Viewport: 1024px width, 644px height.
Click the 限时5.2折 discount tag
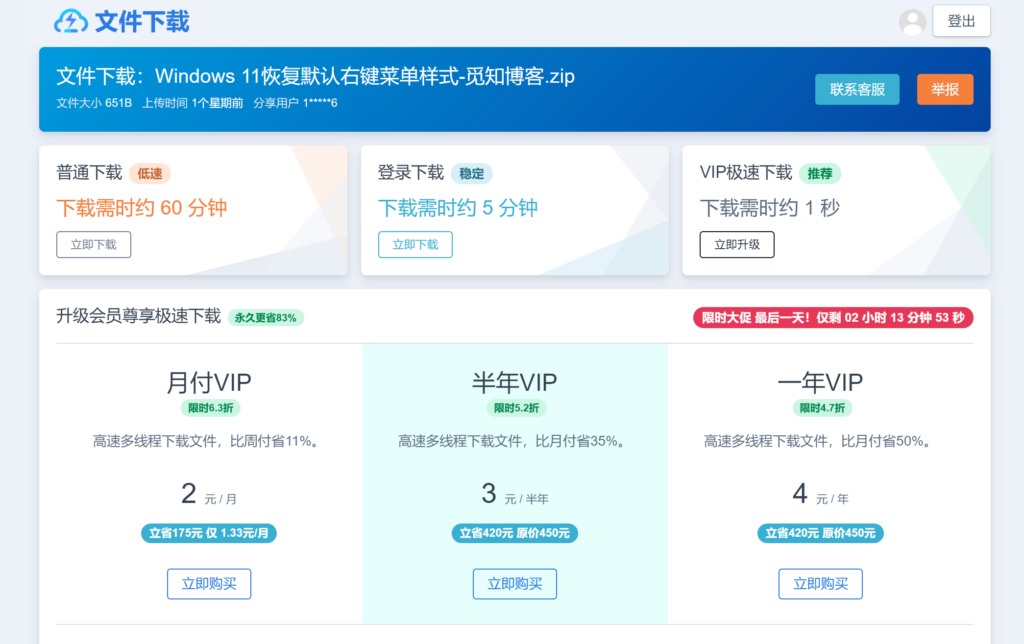(516, 408)
